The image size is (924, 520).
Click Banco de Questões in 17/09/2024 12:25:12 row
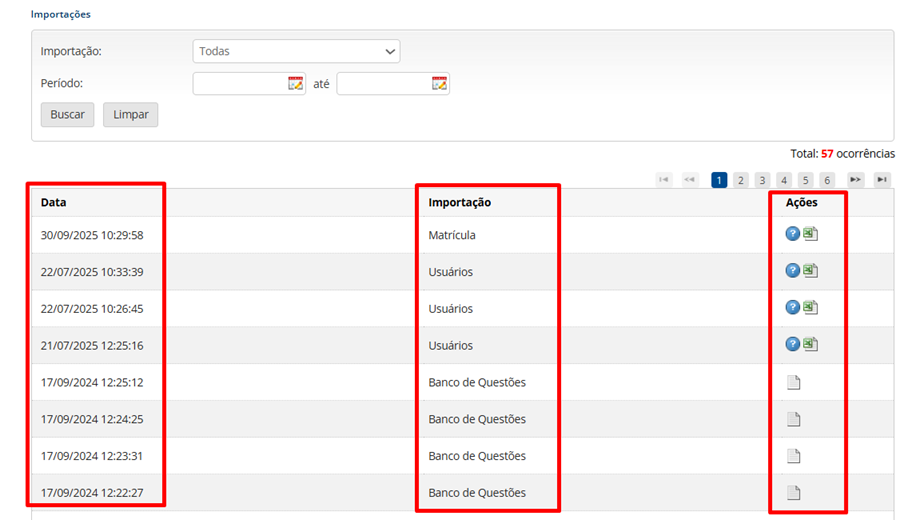pyautogui.click(x=477, y=382)
